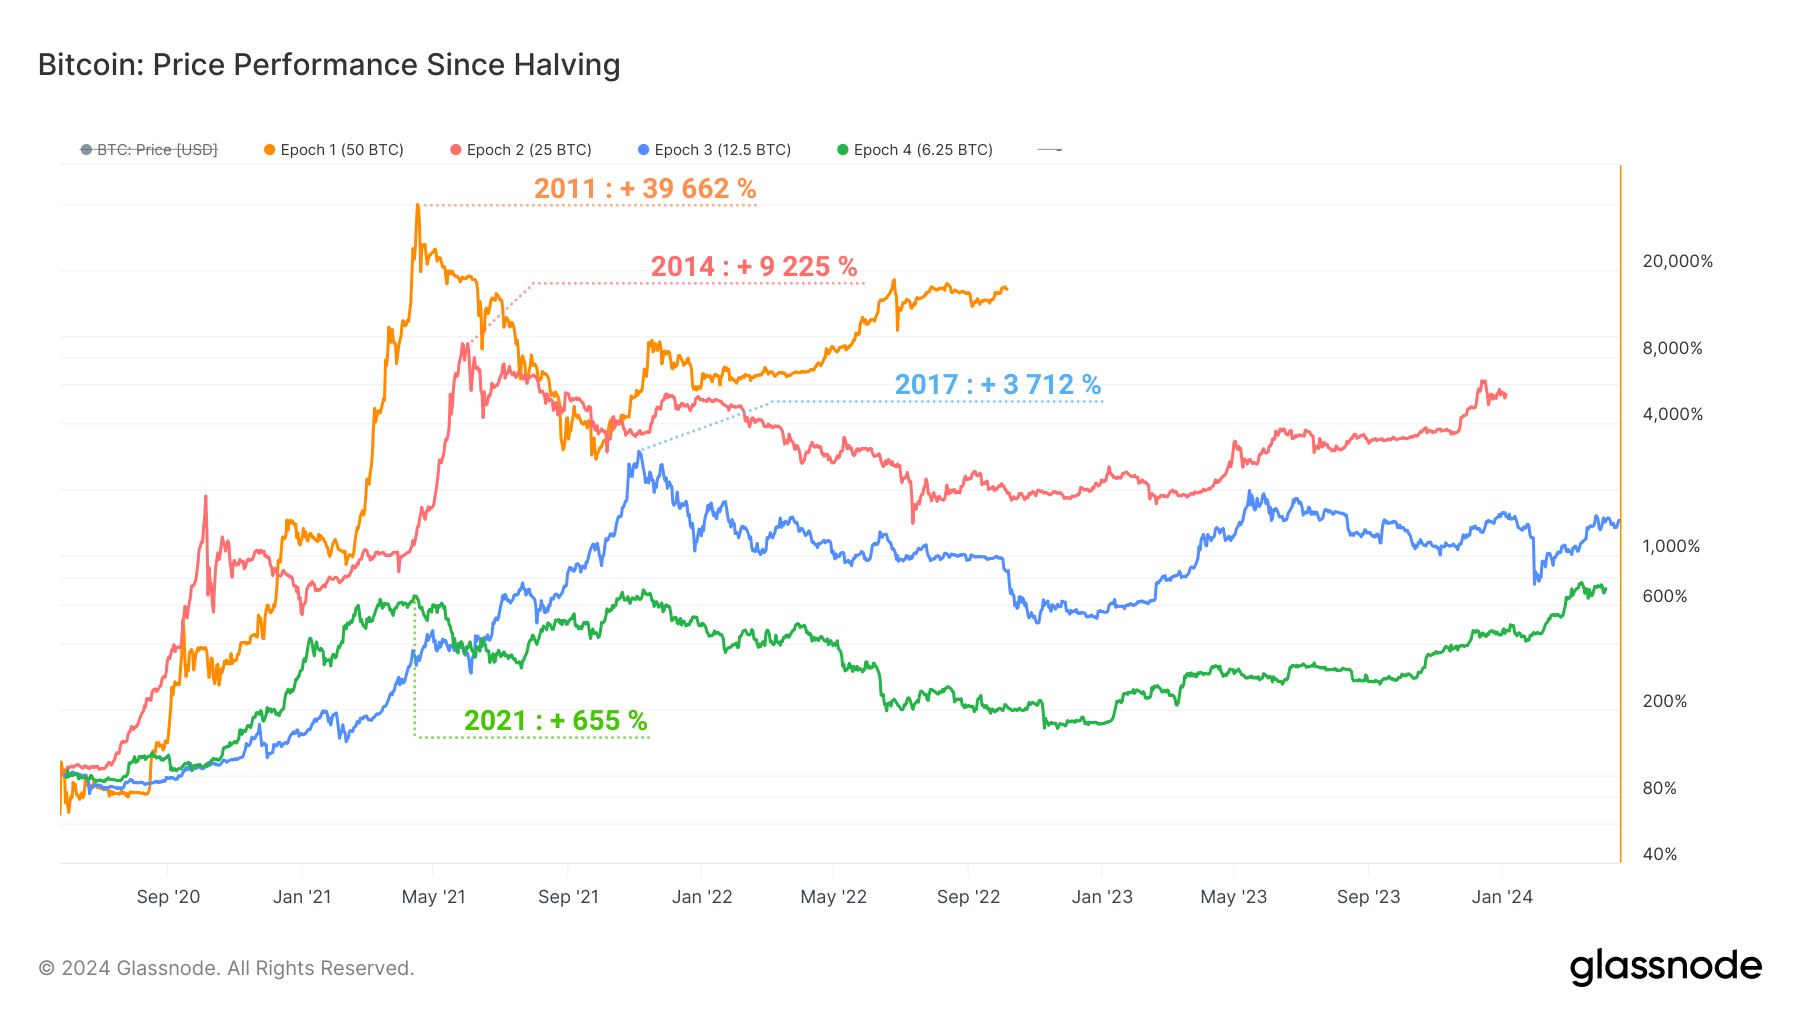The image size is (1800, 1013).
Task: Enable the struck-through BTC: Price [USD] series
Action: pos(157,150)
